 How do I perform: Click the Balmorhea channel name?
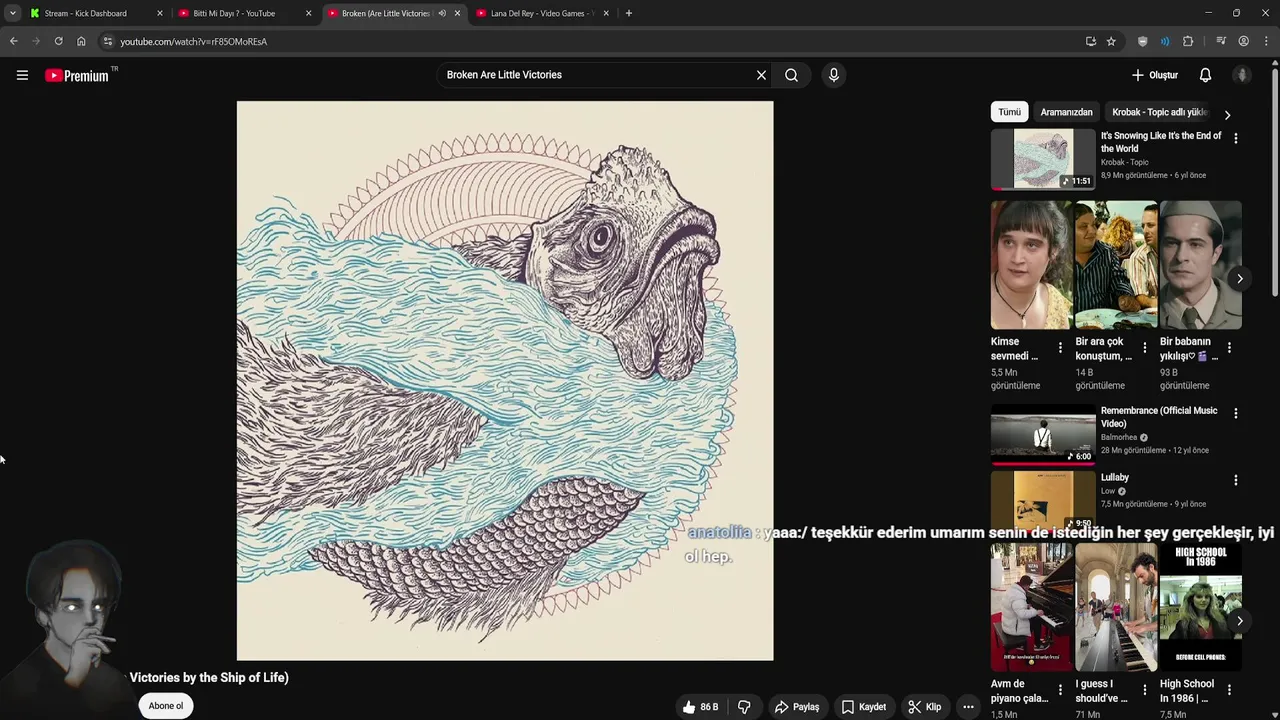[x=1119, y=437]
